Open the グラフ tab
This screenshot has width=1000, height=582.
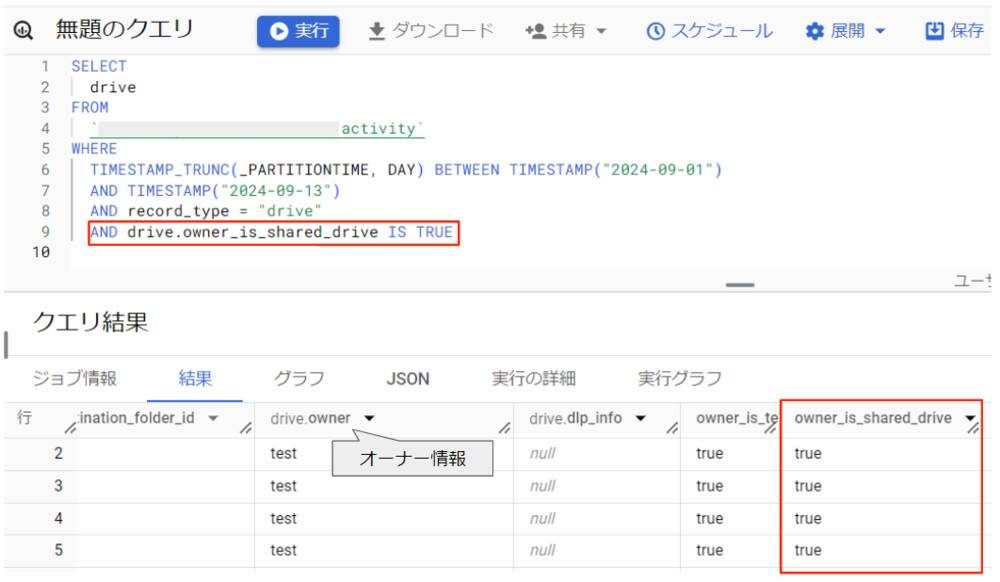pos(299,379)
